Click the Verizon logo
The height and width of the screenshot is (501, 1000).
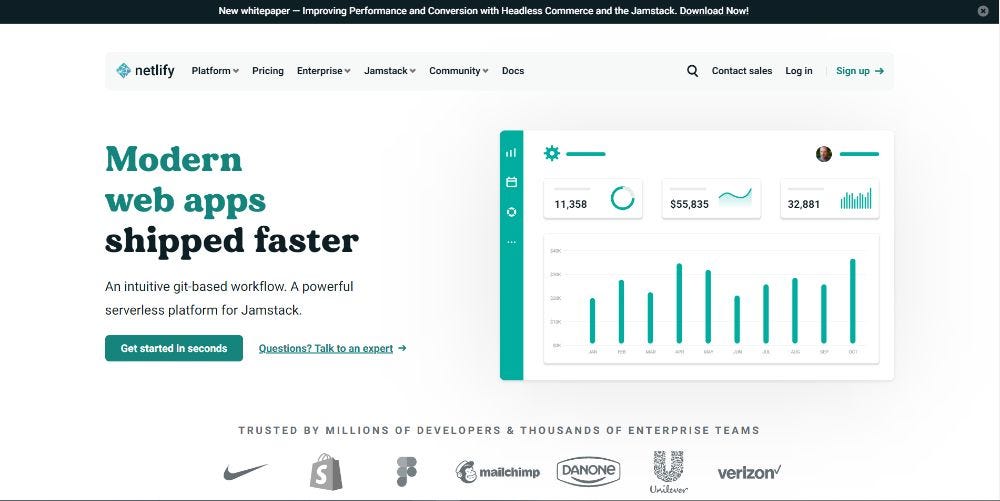click(x=749, y=472)
